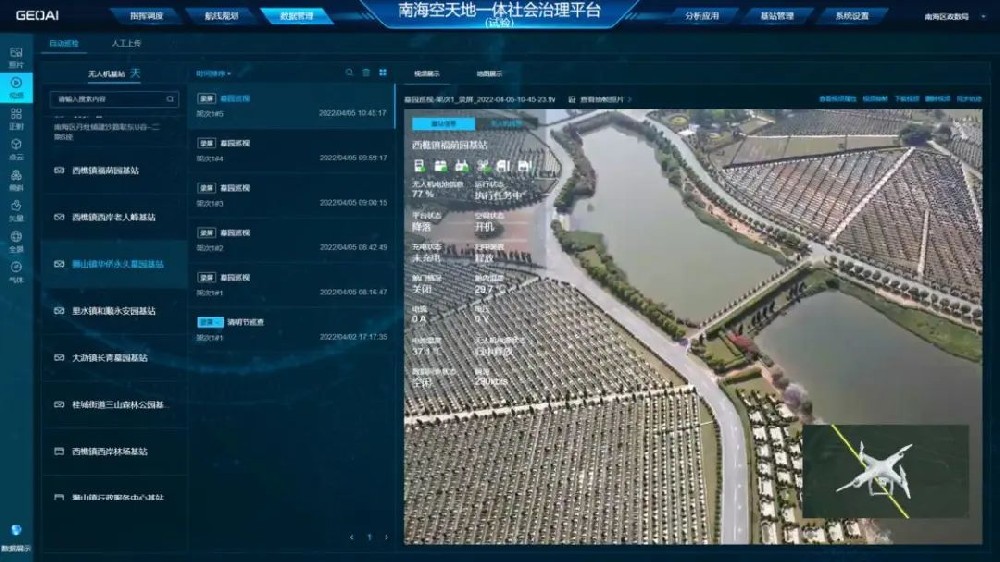Viewport: 1000px width, 562px height.
Task: Switch record list to grid view icon
Action: tap(383, 73)
